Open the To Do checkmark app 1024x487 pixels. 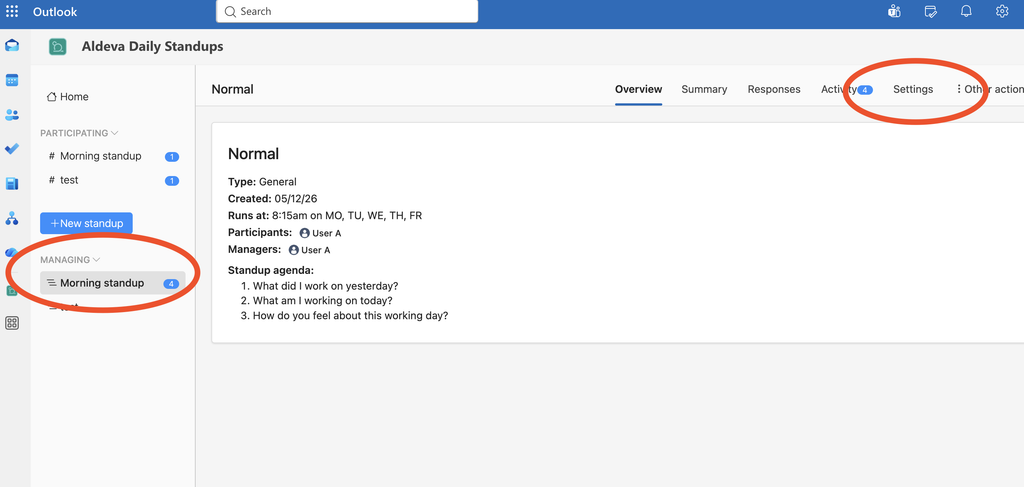point(12,149)
